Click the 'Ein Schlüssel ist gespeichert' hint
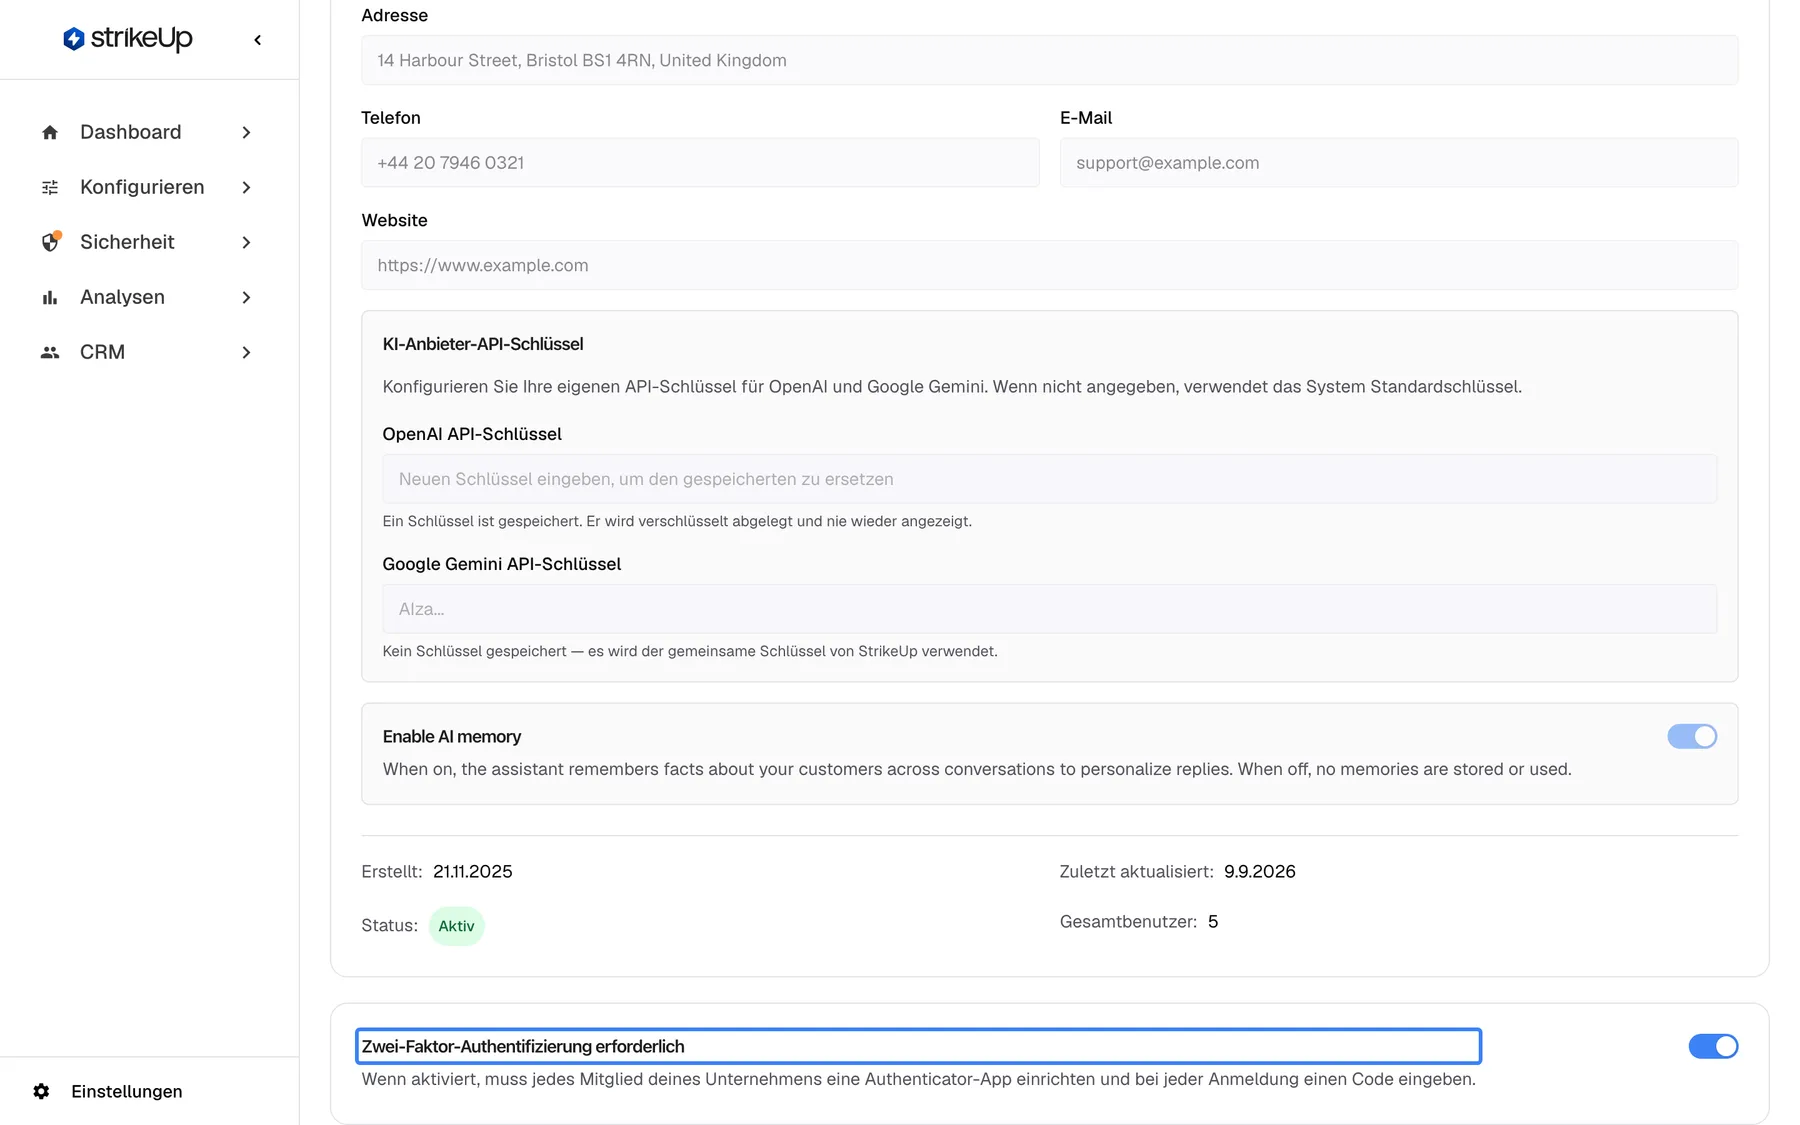This screenshot has width=1800, height=1125. point(677,521)
